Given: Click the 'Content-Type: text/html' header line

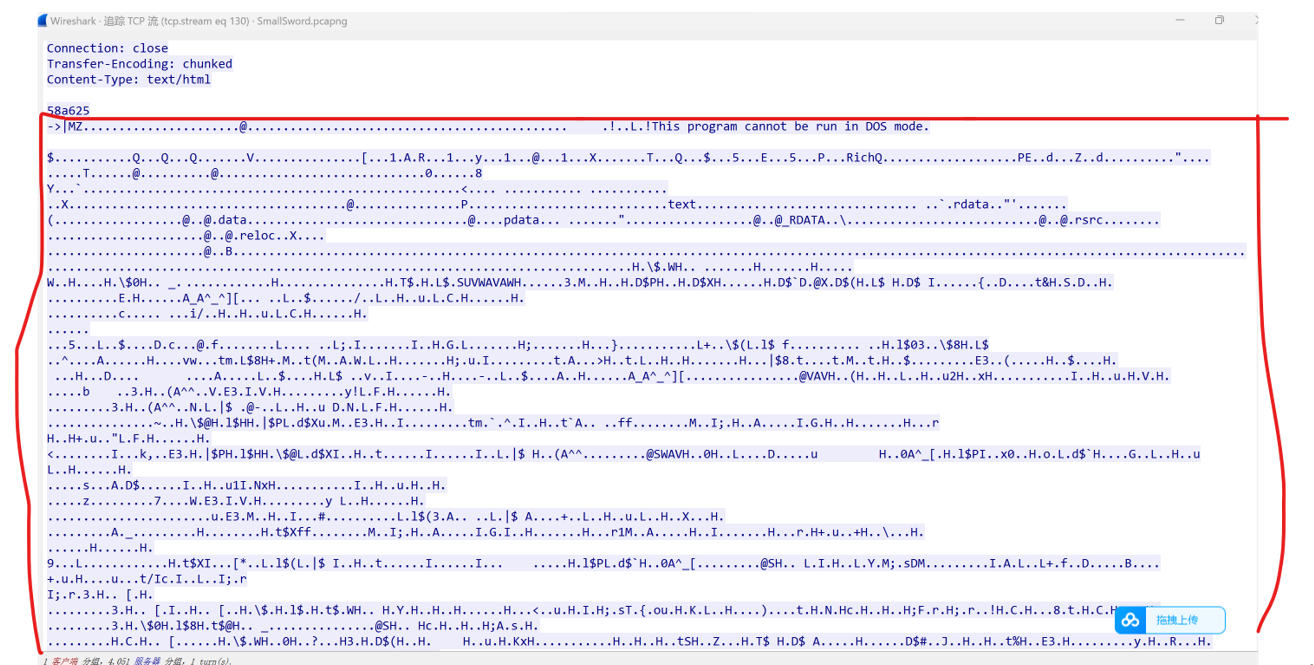Looking at the screenshot, I should [129, 80].
